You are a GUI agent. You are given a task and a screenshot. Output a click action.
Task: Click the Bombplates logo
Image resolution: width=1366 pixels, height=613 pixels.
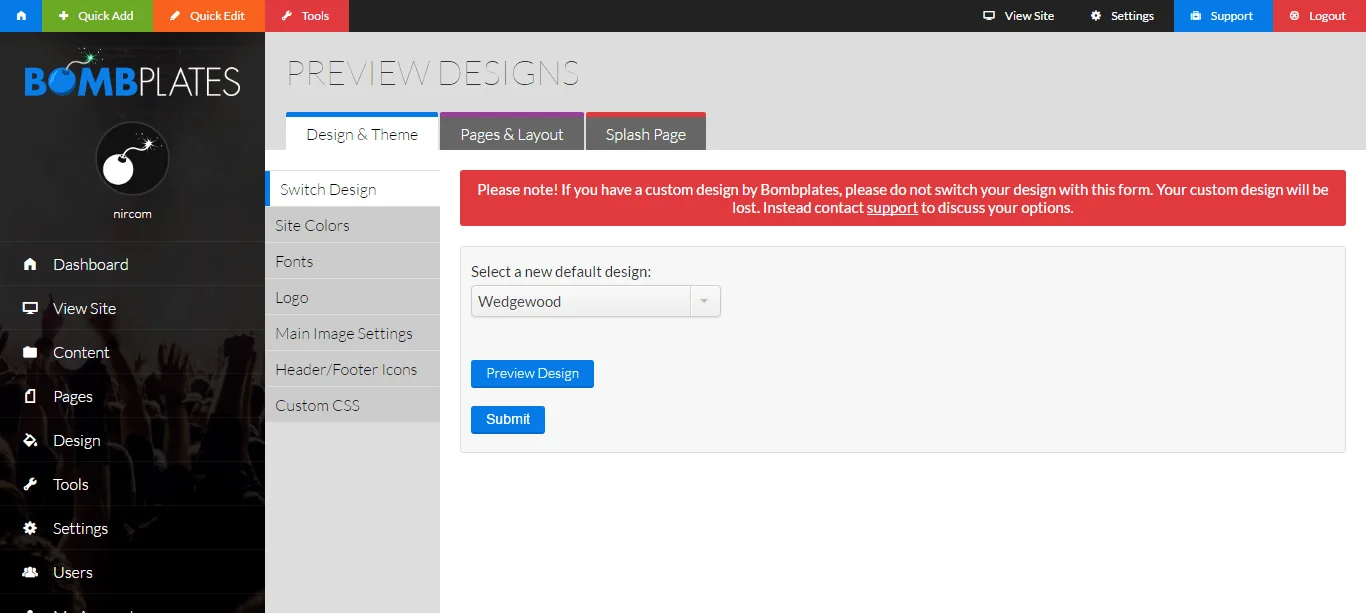pos(132,74)
